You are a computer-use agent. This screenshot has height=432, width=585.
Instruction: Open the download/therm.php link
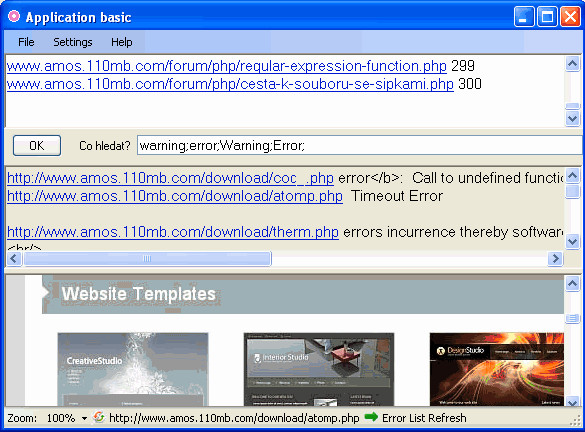[x=173, y=232]
